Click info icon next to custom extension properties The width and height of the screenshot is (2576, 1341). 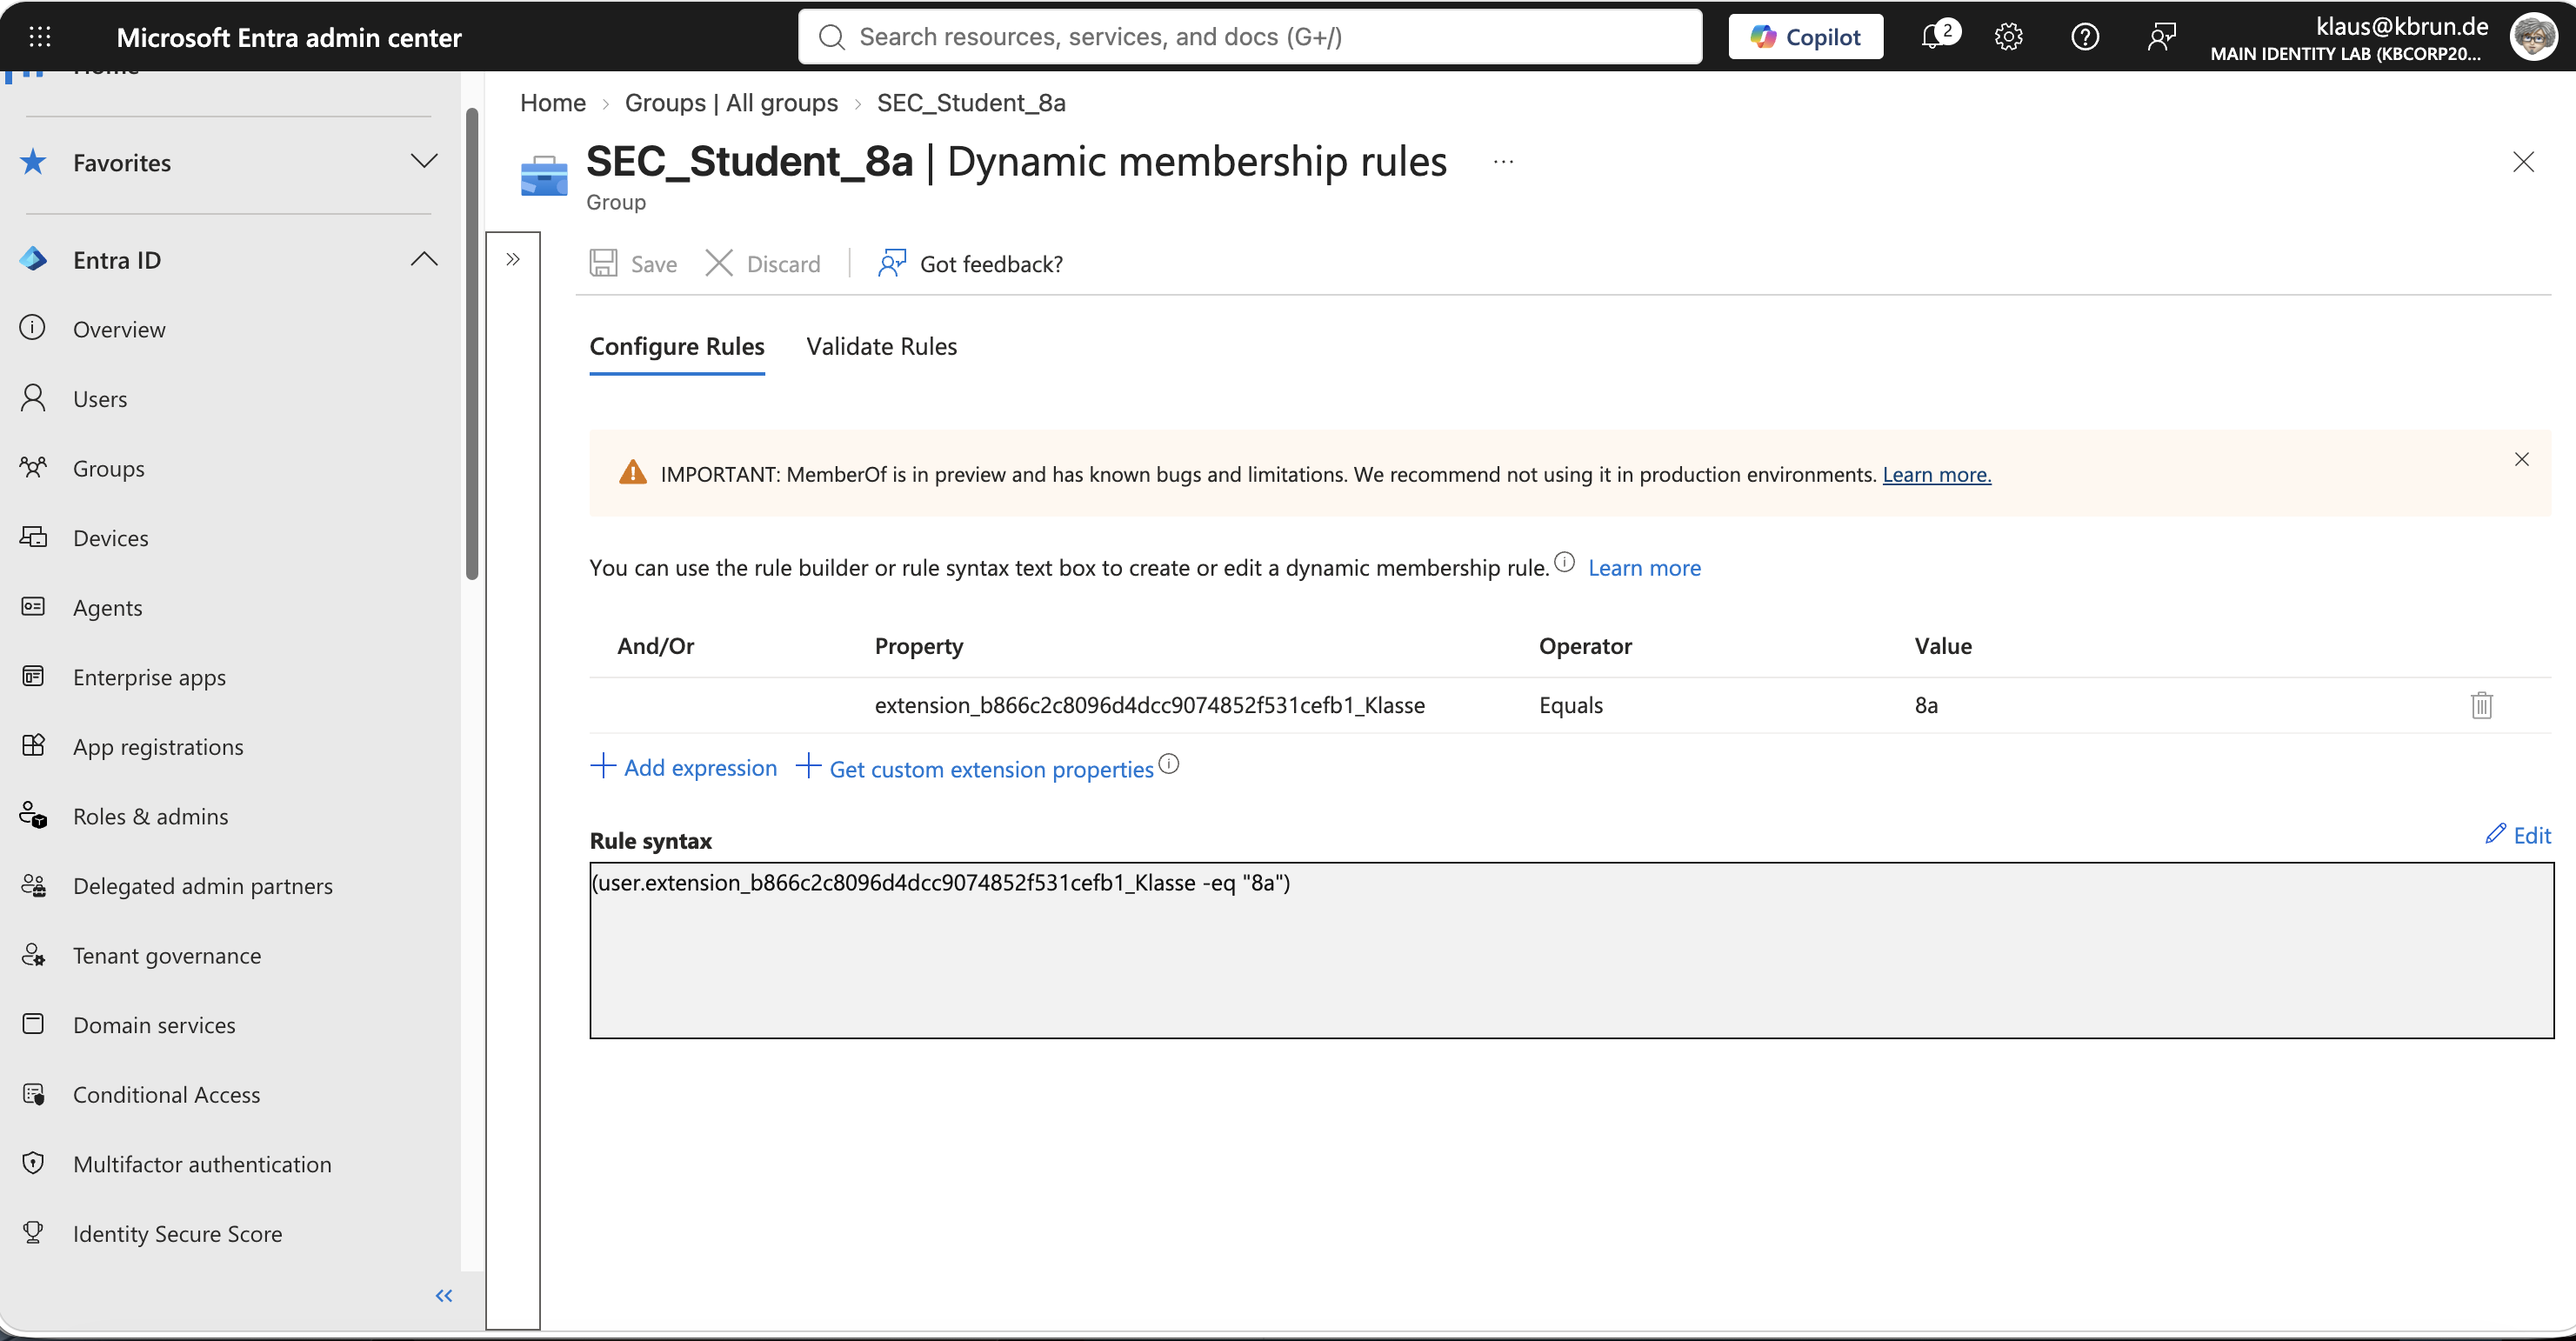click(1169, 764)
